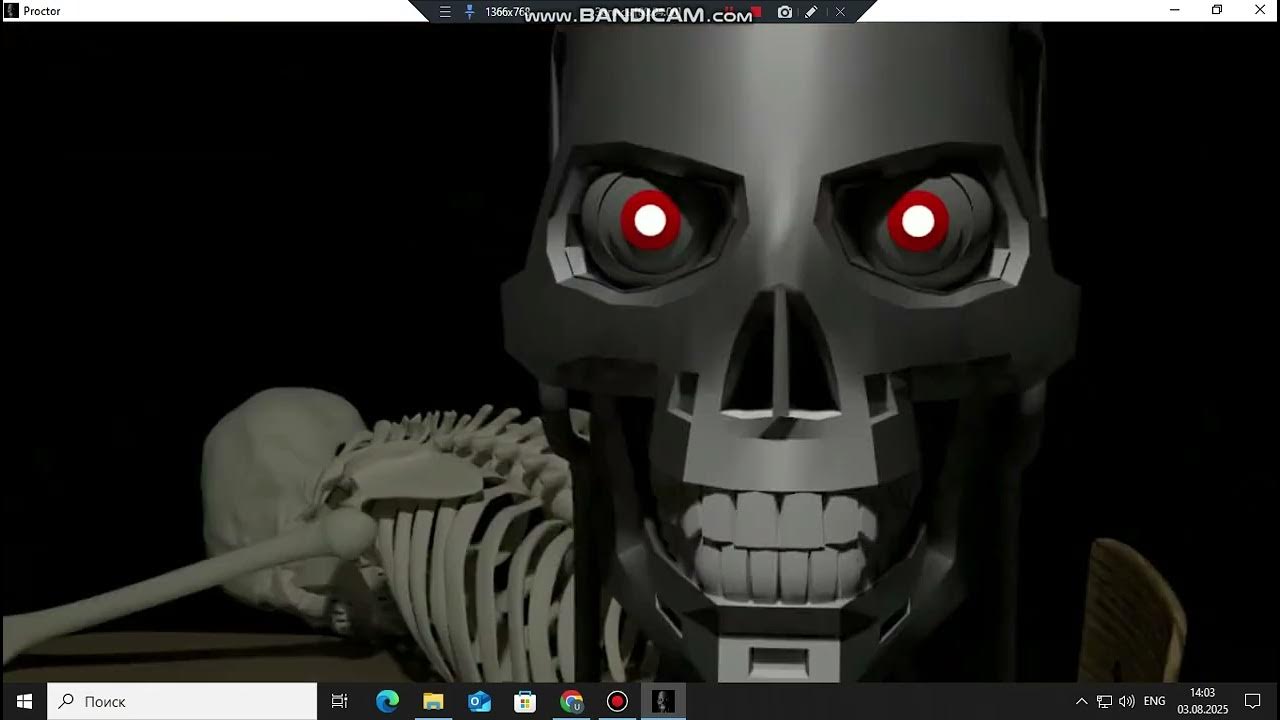Switch to Bandicam recorder in the taskbar
The image size is (1280, 720).
point(617,701)
